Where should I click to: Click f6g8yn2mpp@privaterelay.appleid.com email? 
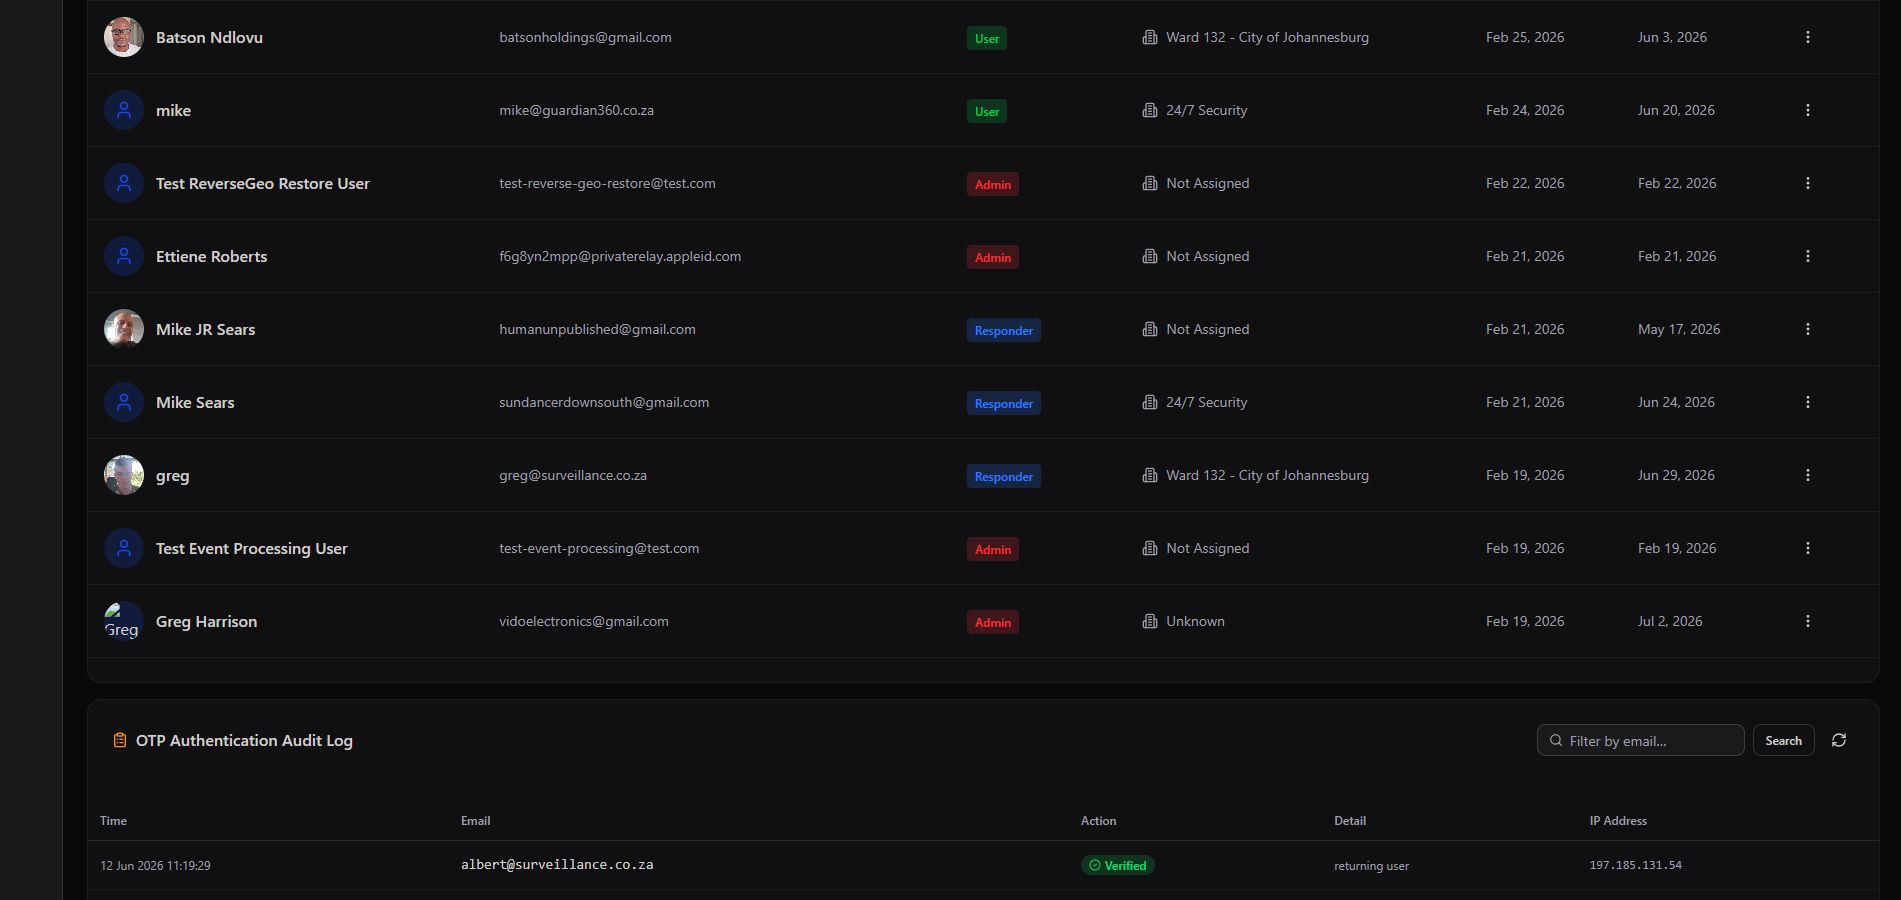coord(620,256)
